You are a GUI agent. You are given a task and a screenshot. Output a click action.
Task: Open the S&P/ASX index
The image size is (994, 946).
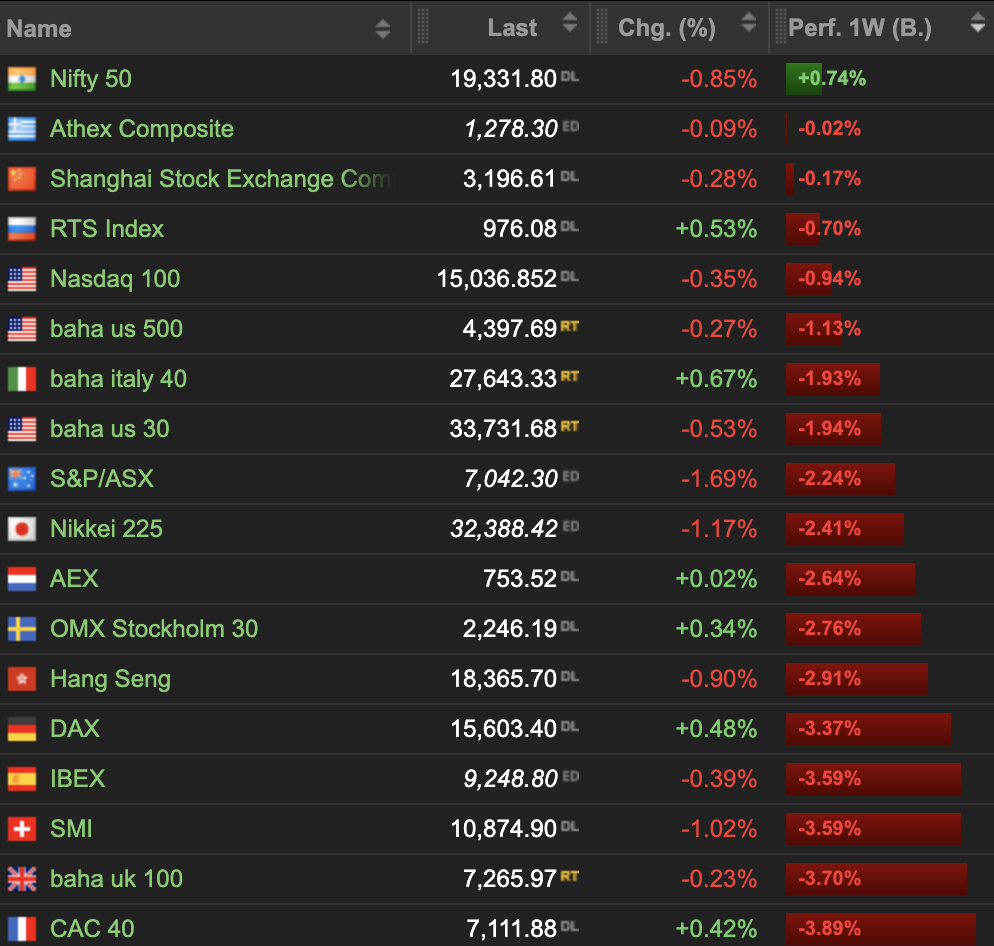tap(102, 479)
